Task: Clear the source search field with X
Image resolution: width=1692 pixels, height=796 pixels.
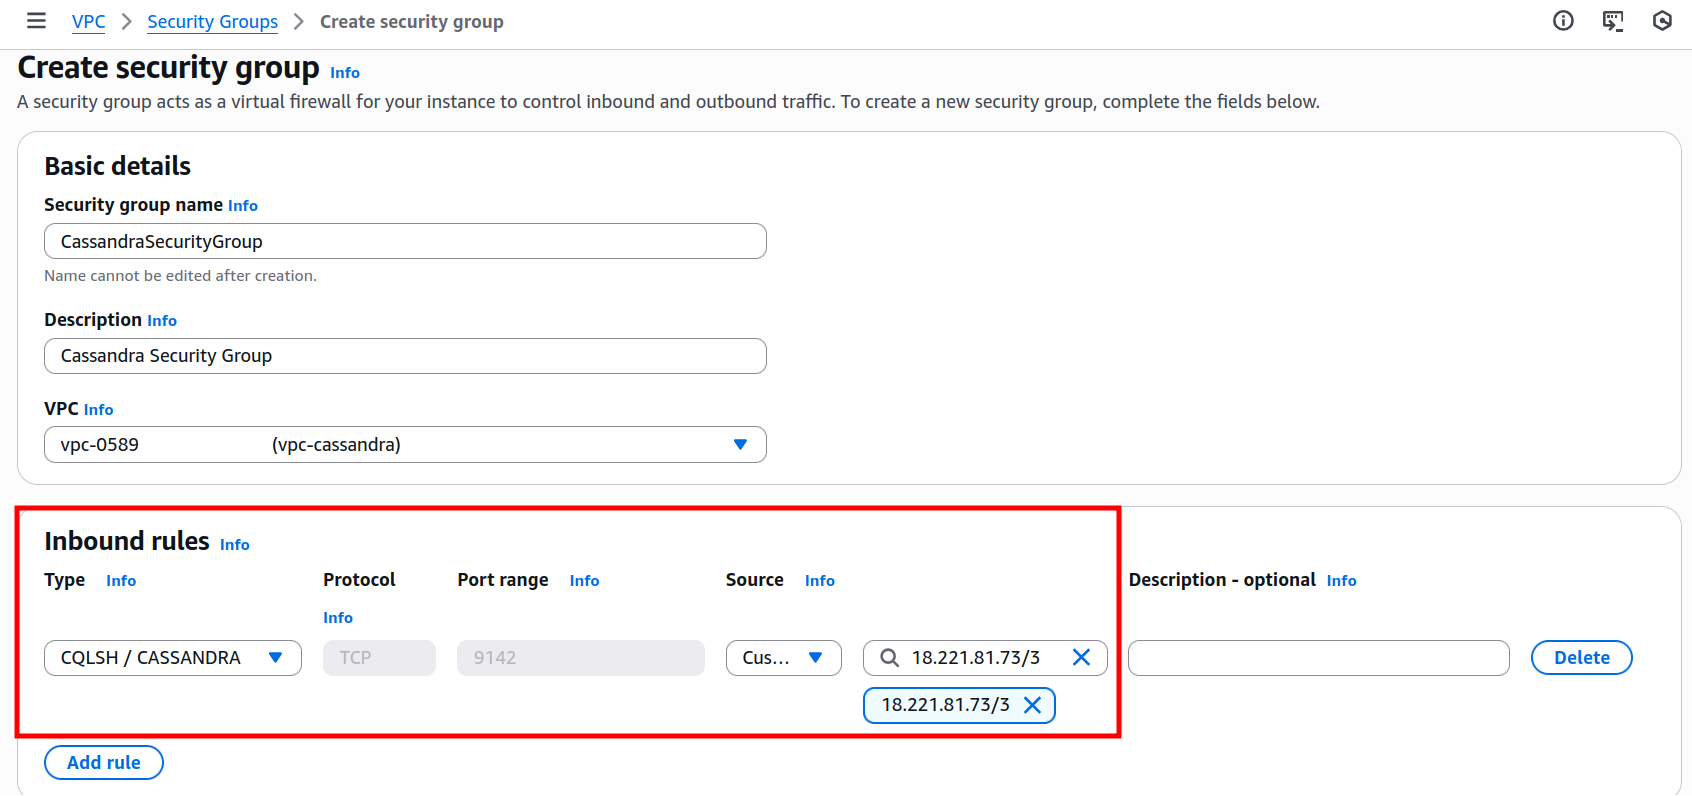Action: pyautogui.click(x=1081, y=657)
